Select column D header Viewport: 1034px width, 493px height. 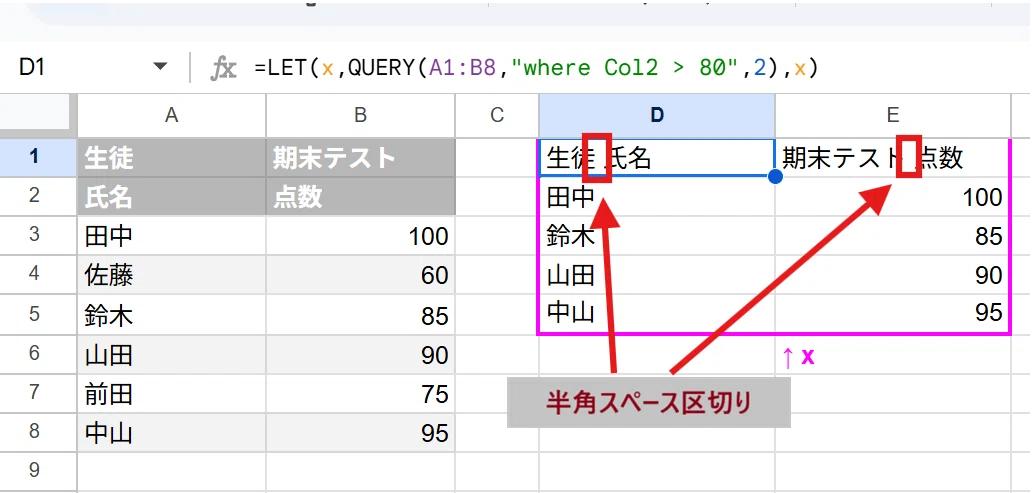pyautogui.click(x=657, y=115)
